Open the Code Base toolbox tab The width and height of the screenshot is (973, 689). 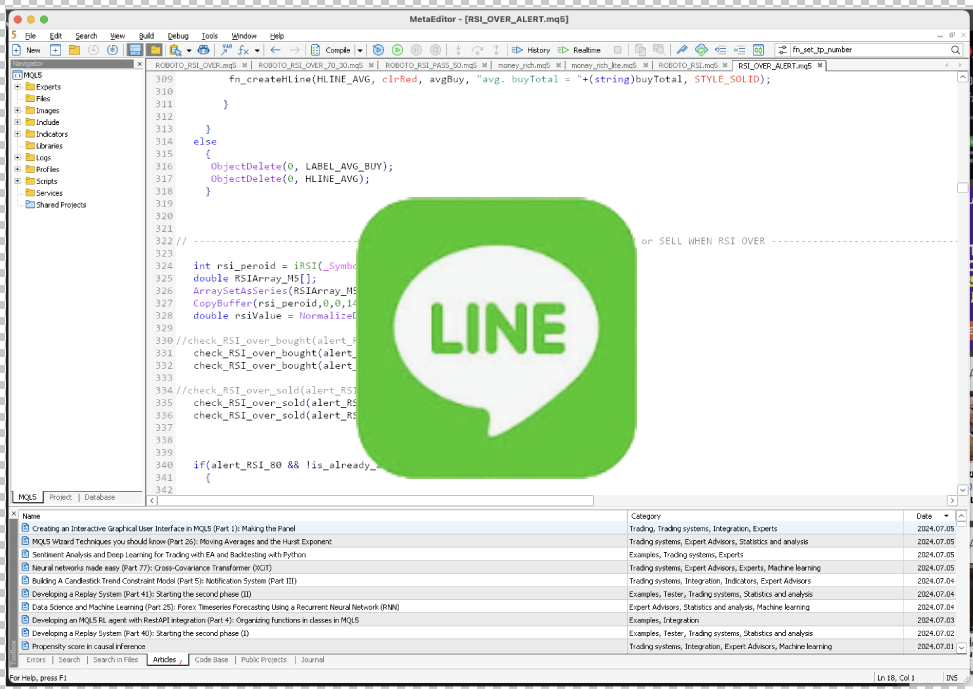point(211,660)
